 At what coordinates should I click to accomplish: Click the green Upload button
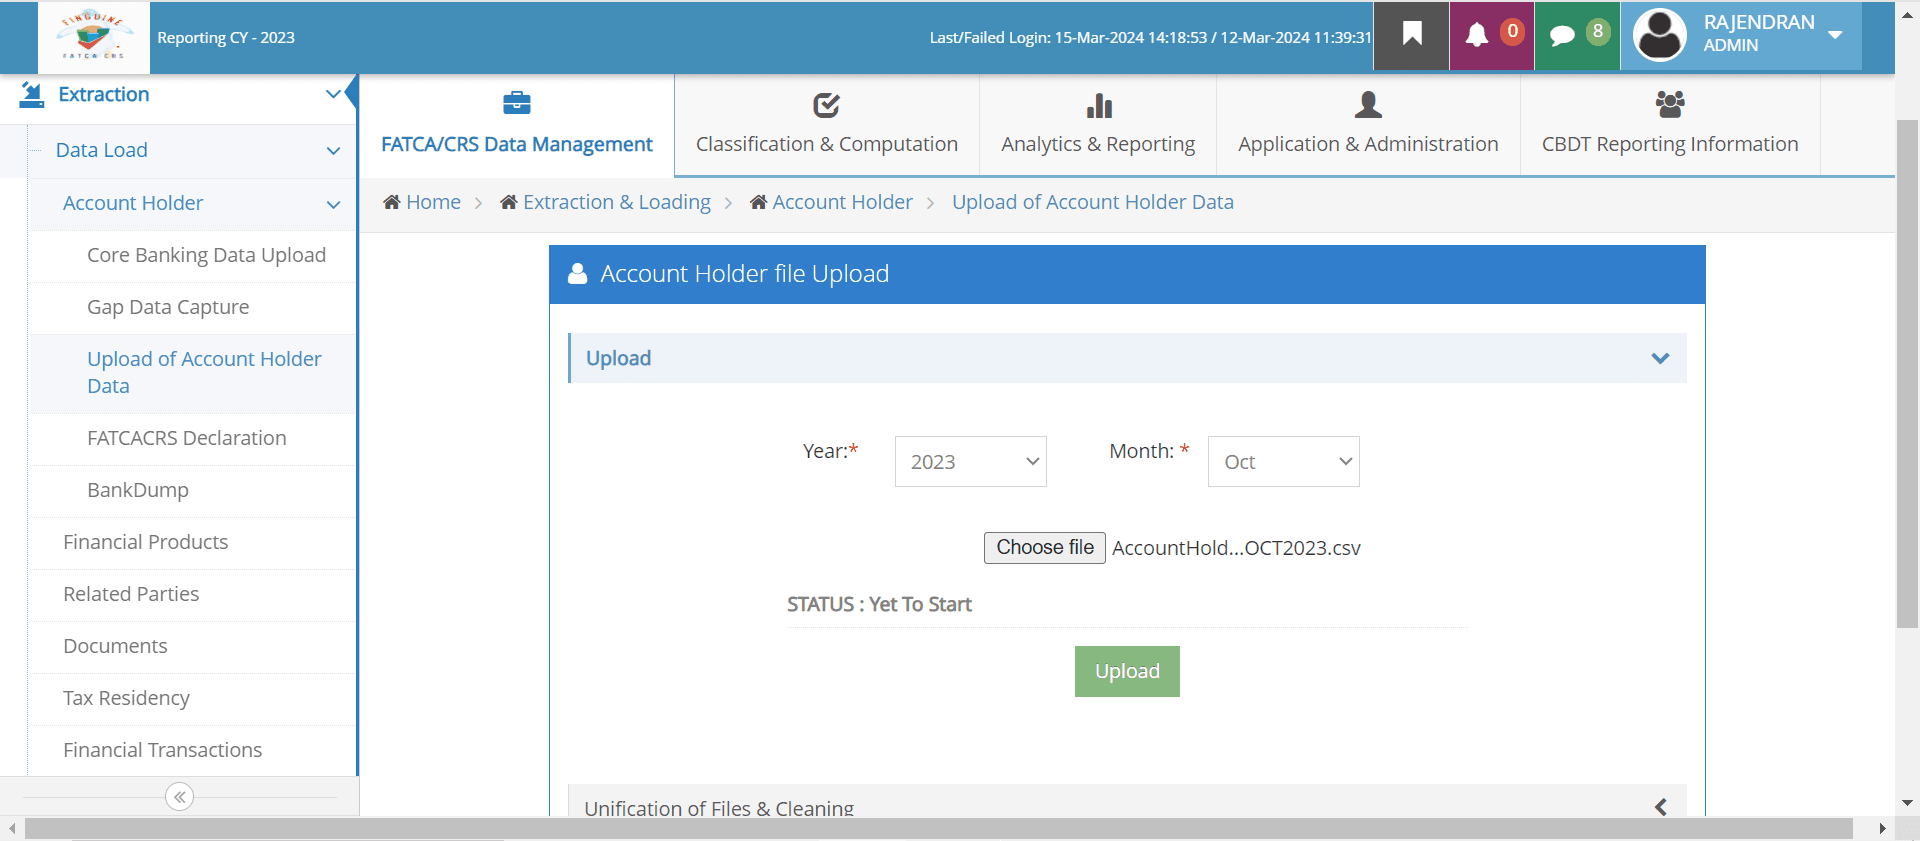tap(1127, 671)
